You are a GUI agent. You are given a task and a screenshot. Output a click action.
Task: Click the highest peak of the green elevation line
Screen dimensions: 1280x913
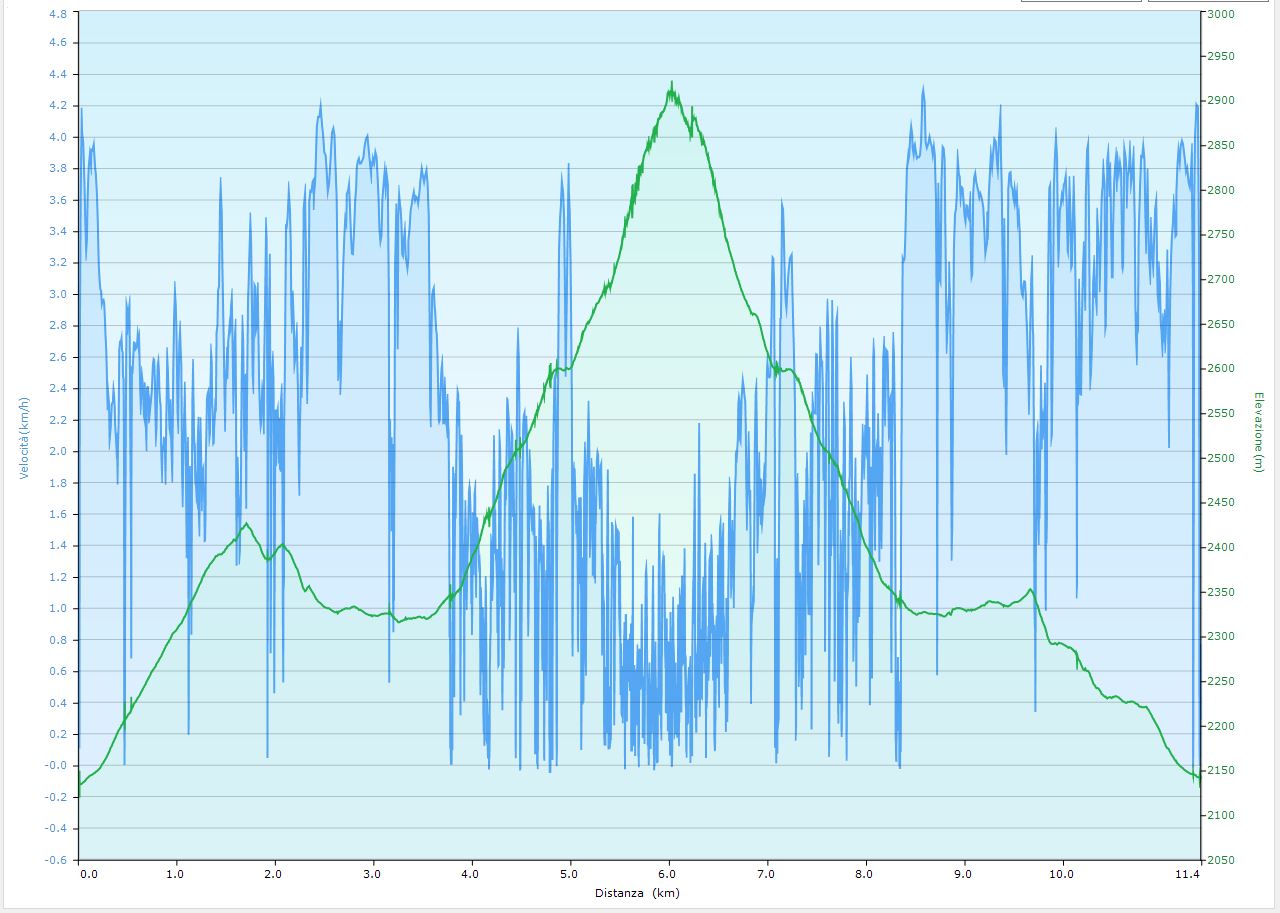pos(671,83)
